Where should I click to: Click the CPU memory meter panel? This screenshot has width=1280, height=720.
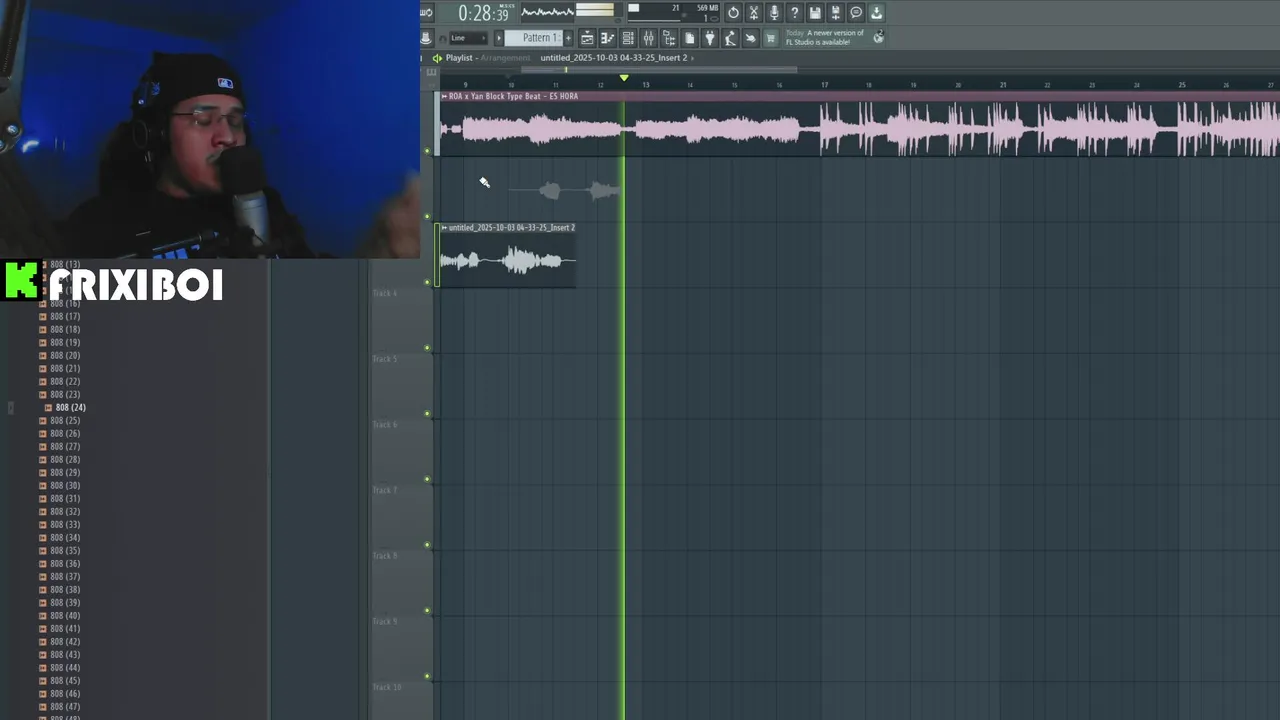[673, 13]
